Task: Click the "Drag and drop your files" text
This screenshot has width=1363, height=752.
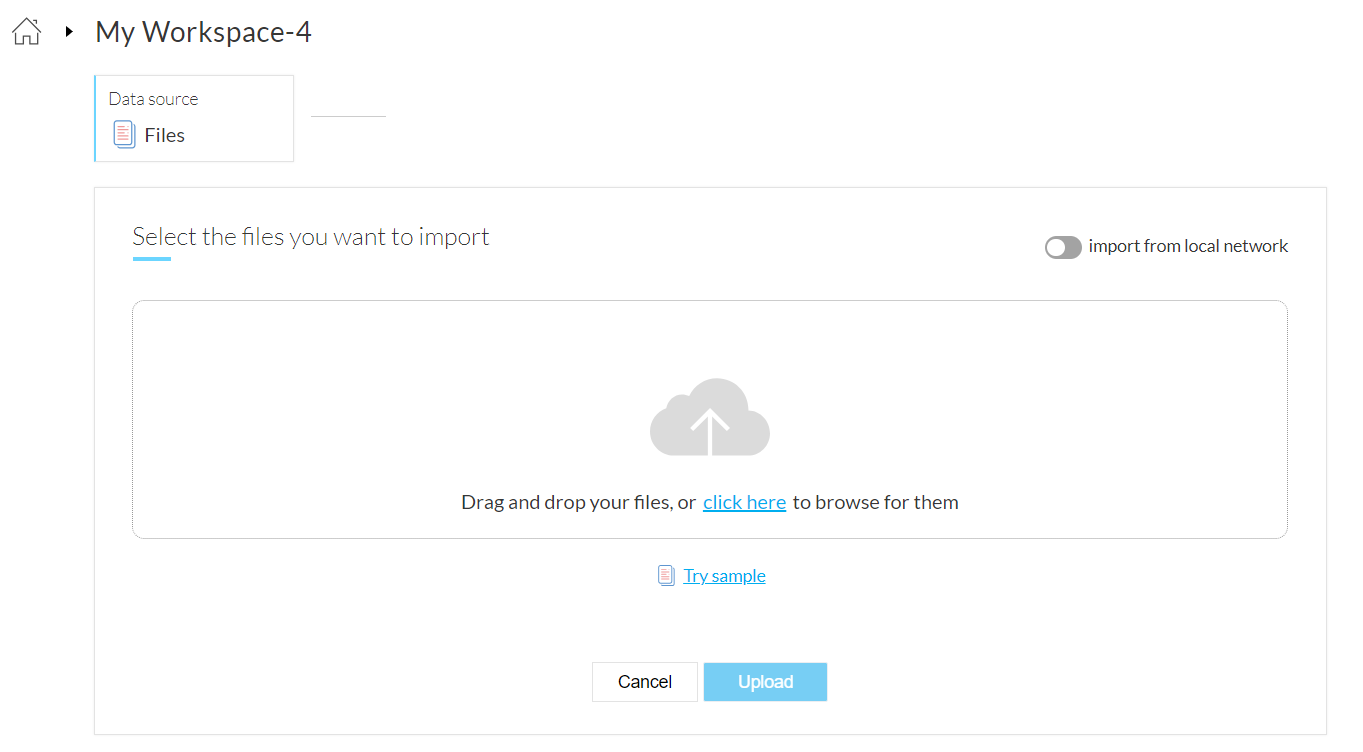Action: [578, 502]
